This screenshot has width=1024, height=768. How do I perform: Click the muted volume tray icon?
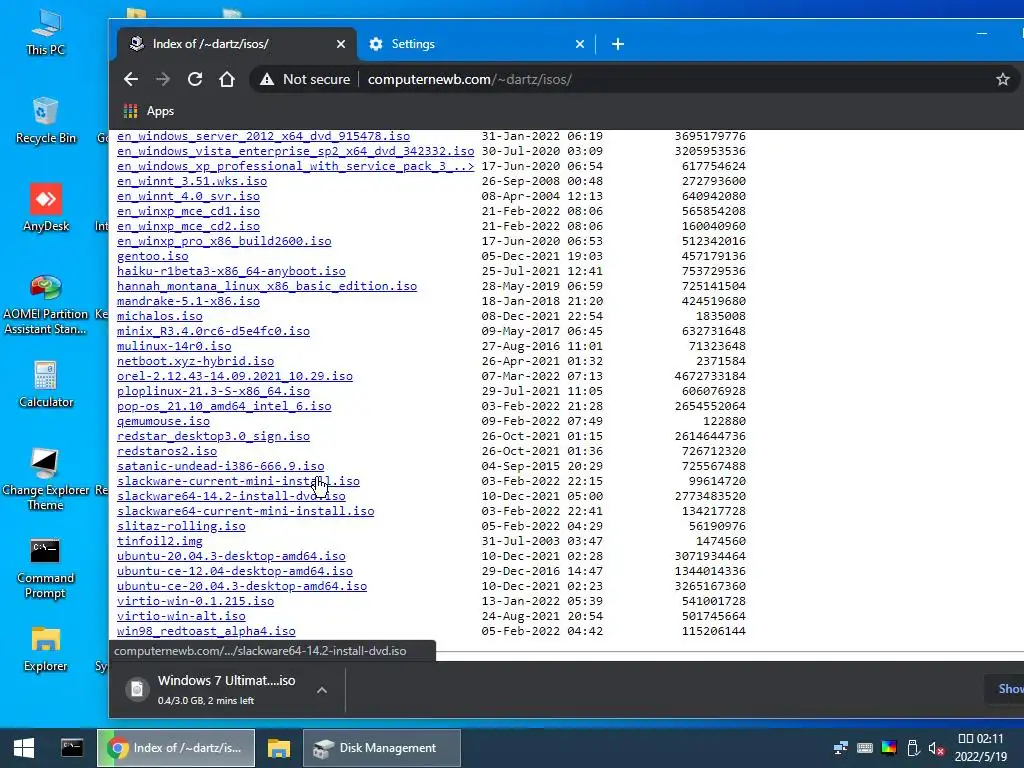(936, 748)
